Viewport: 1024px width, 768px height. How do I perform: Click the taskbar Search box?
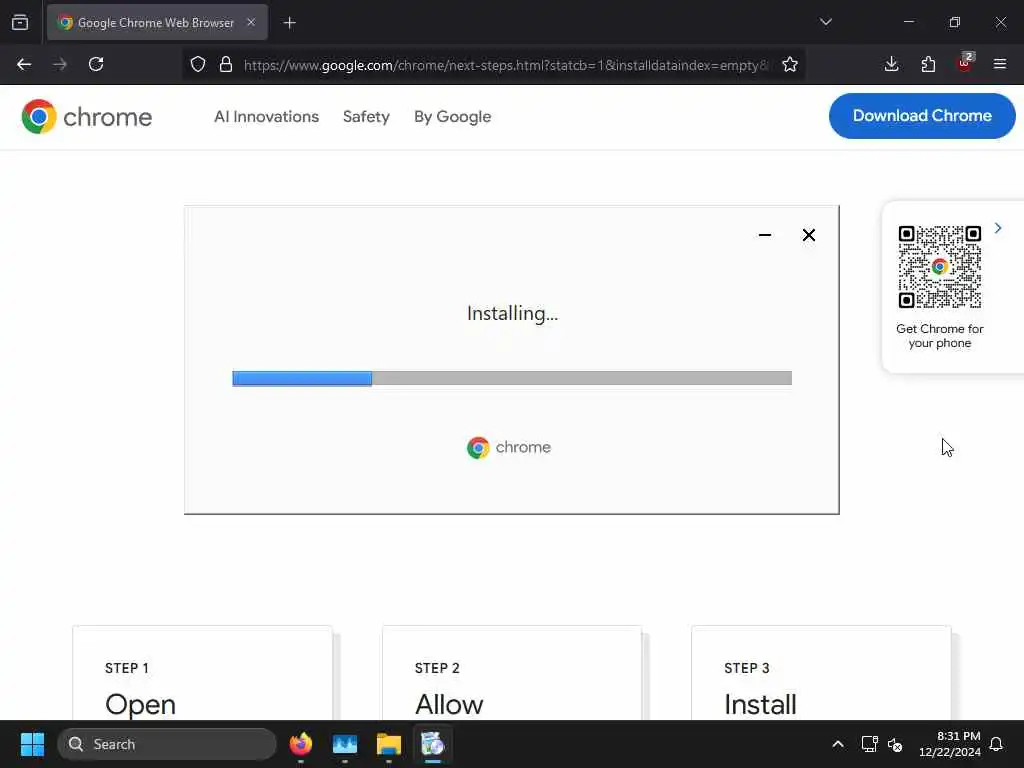tap(167, 744)
